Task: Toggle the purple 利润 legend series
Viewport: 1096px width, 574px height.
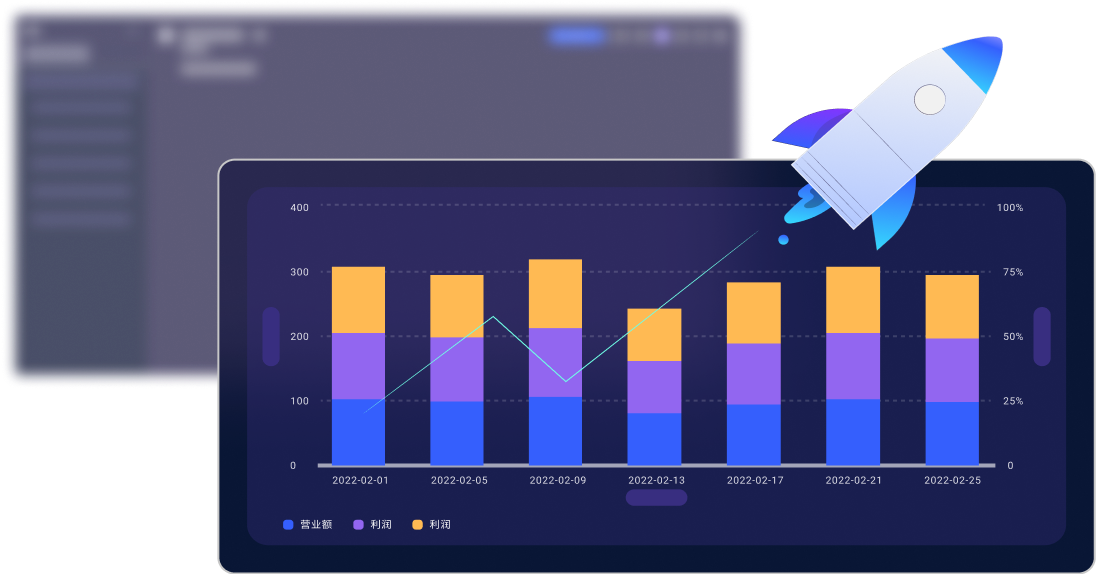Action: 380,524
